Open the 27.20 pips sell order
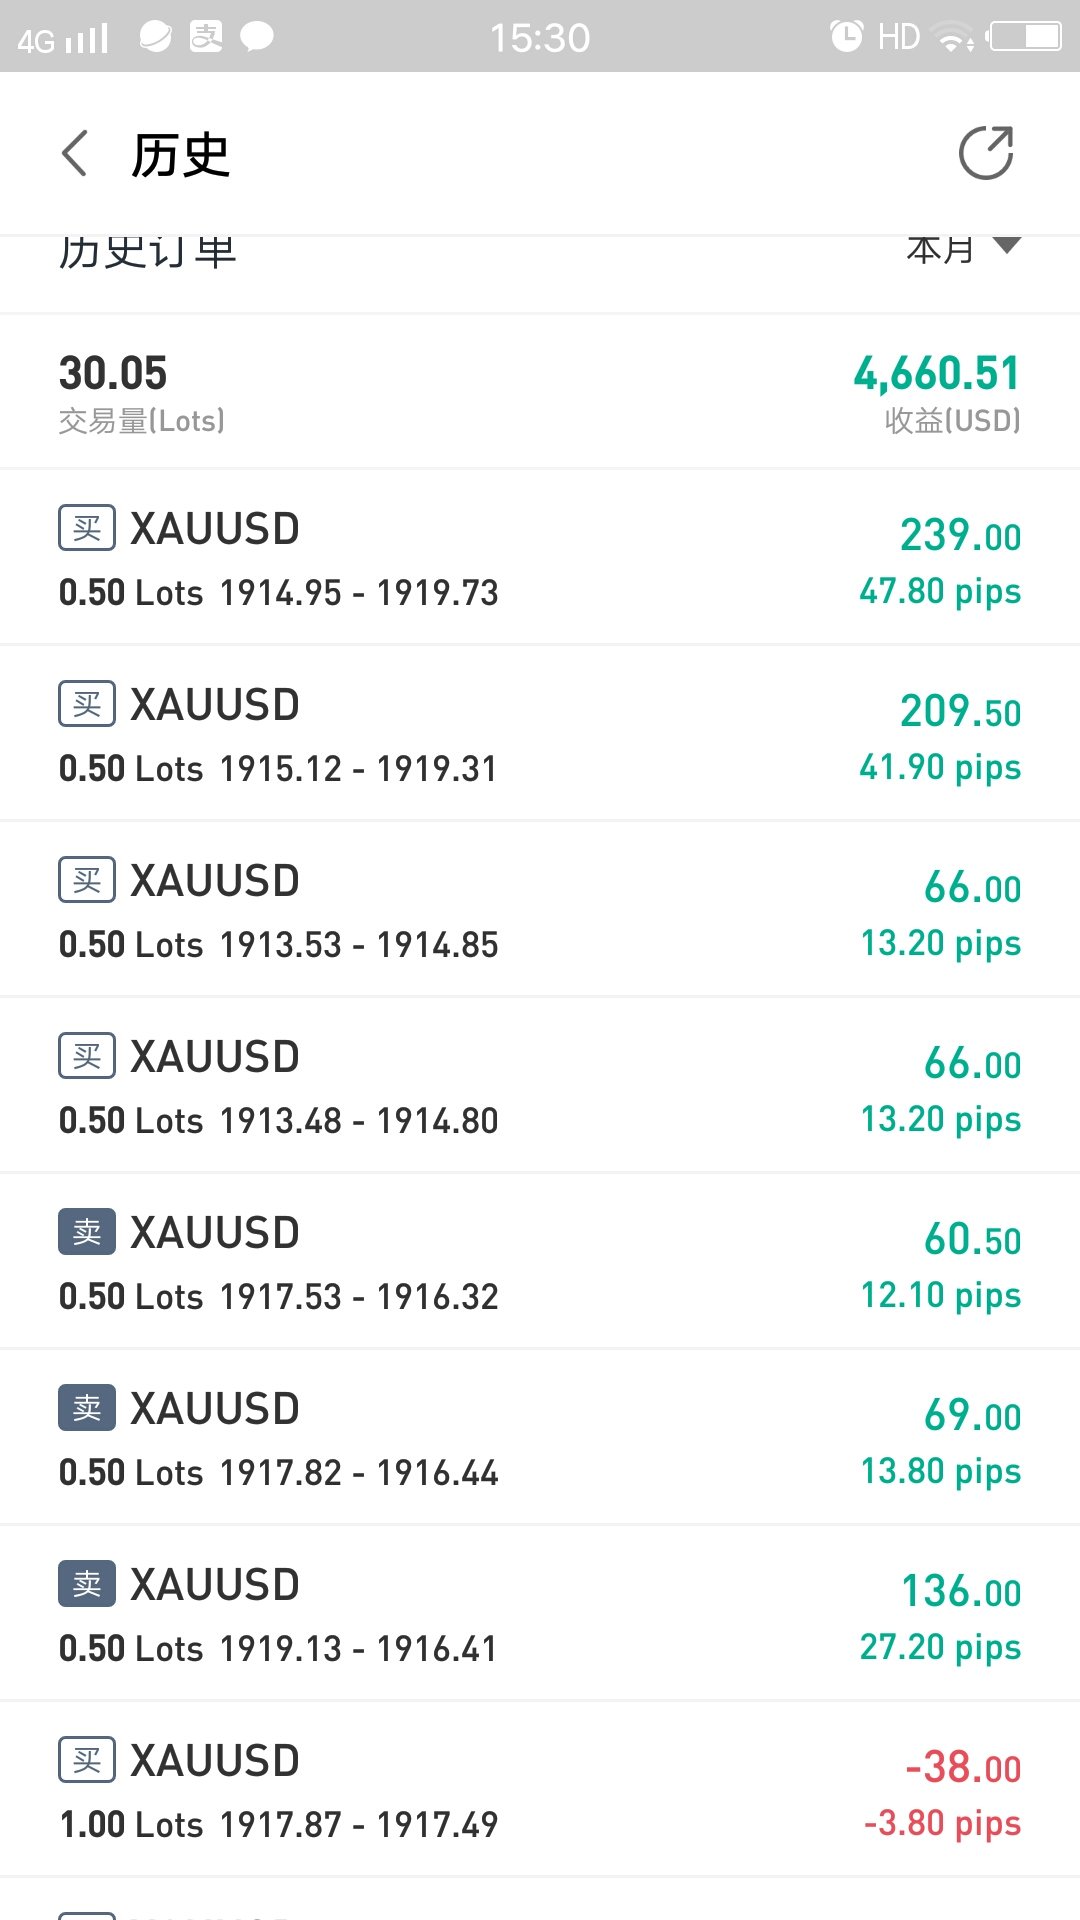 pos(540,1614)
